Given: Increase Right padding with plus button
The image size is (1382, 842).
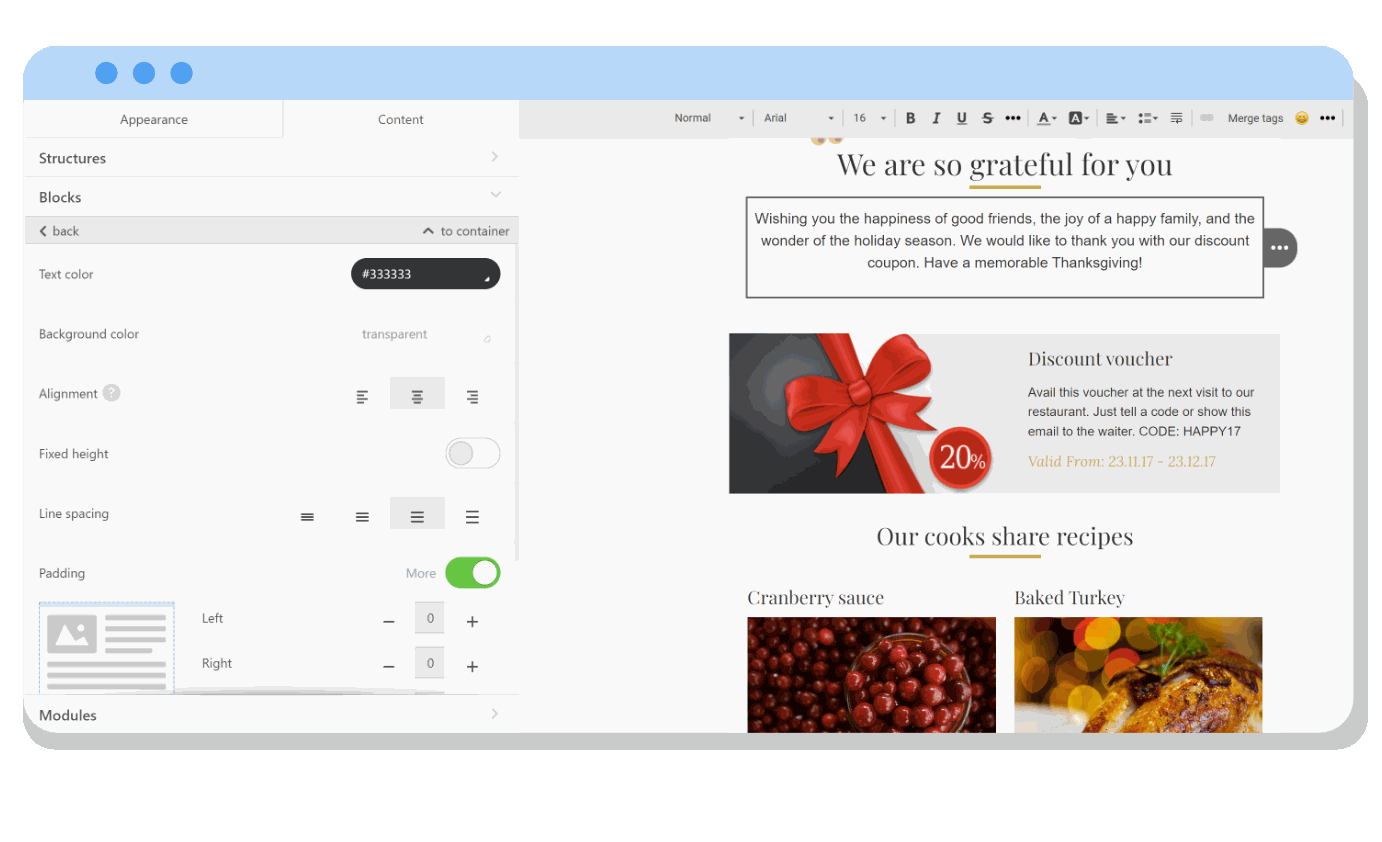Looking at the screenshot, I should (472, 667).
